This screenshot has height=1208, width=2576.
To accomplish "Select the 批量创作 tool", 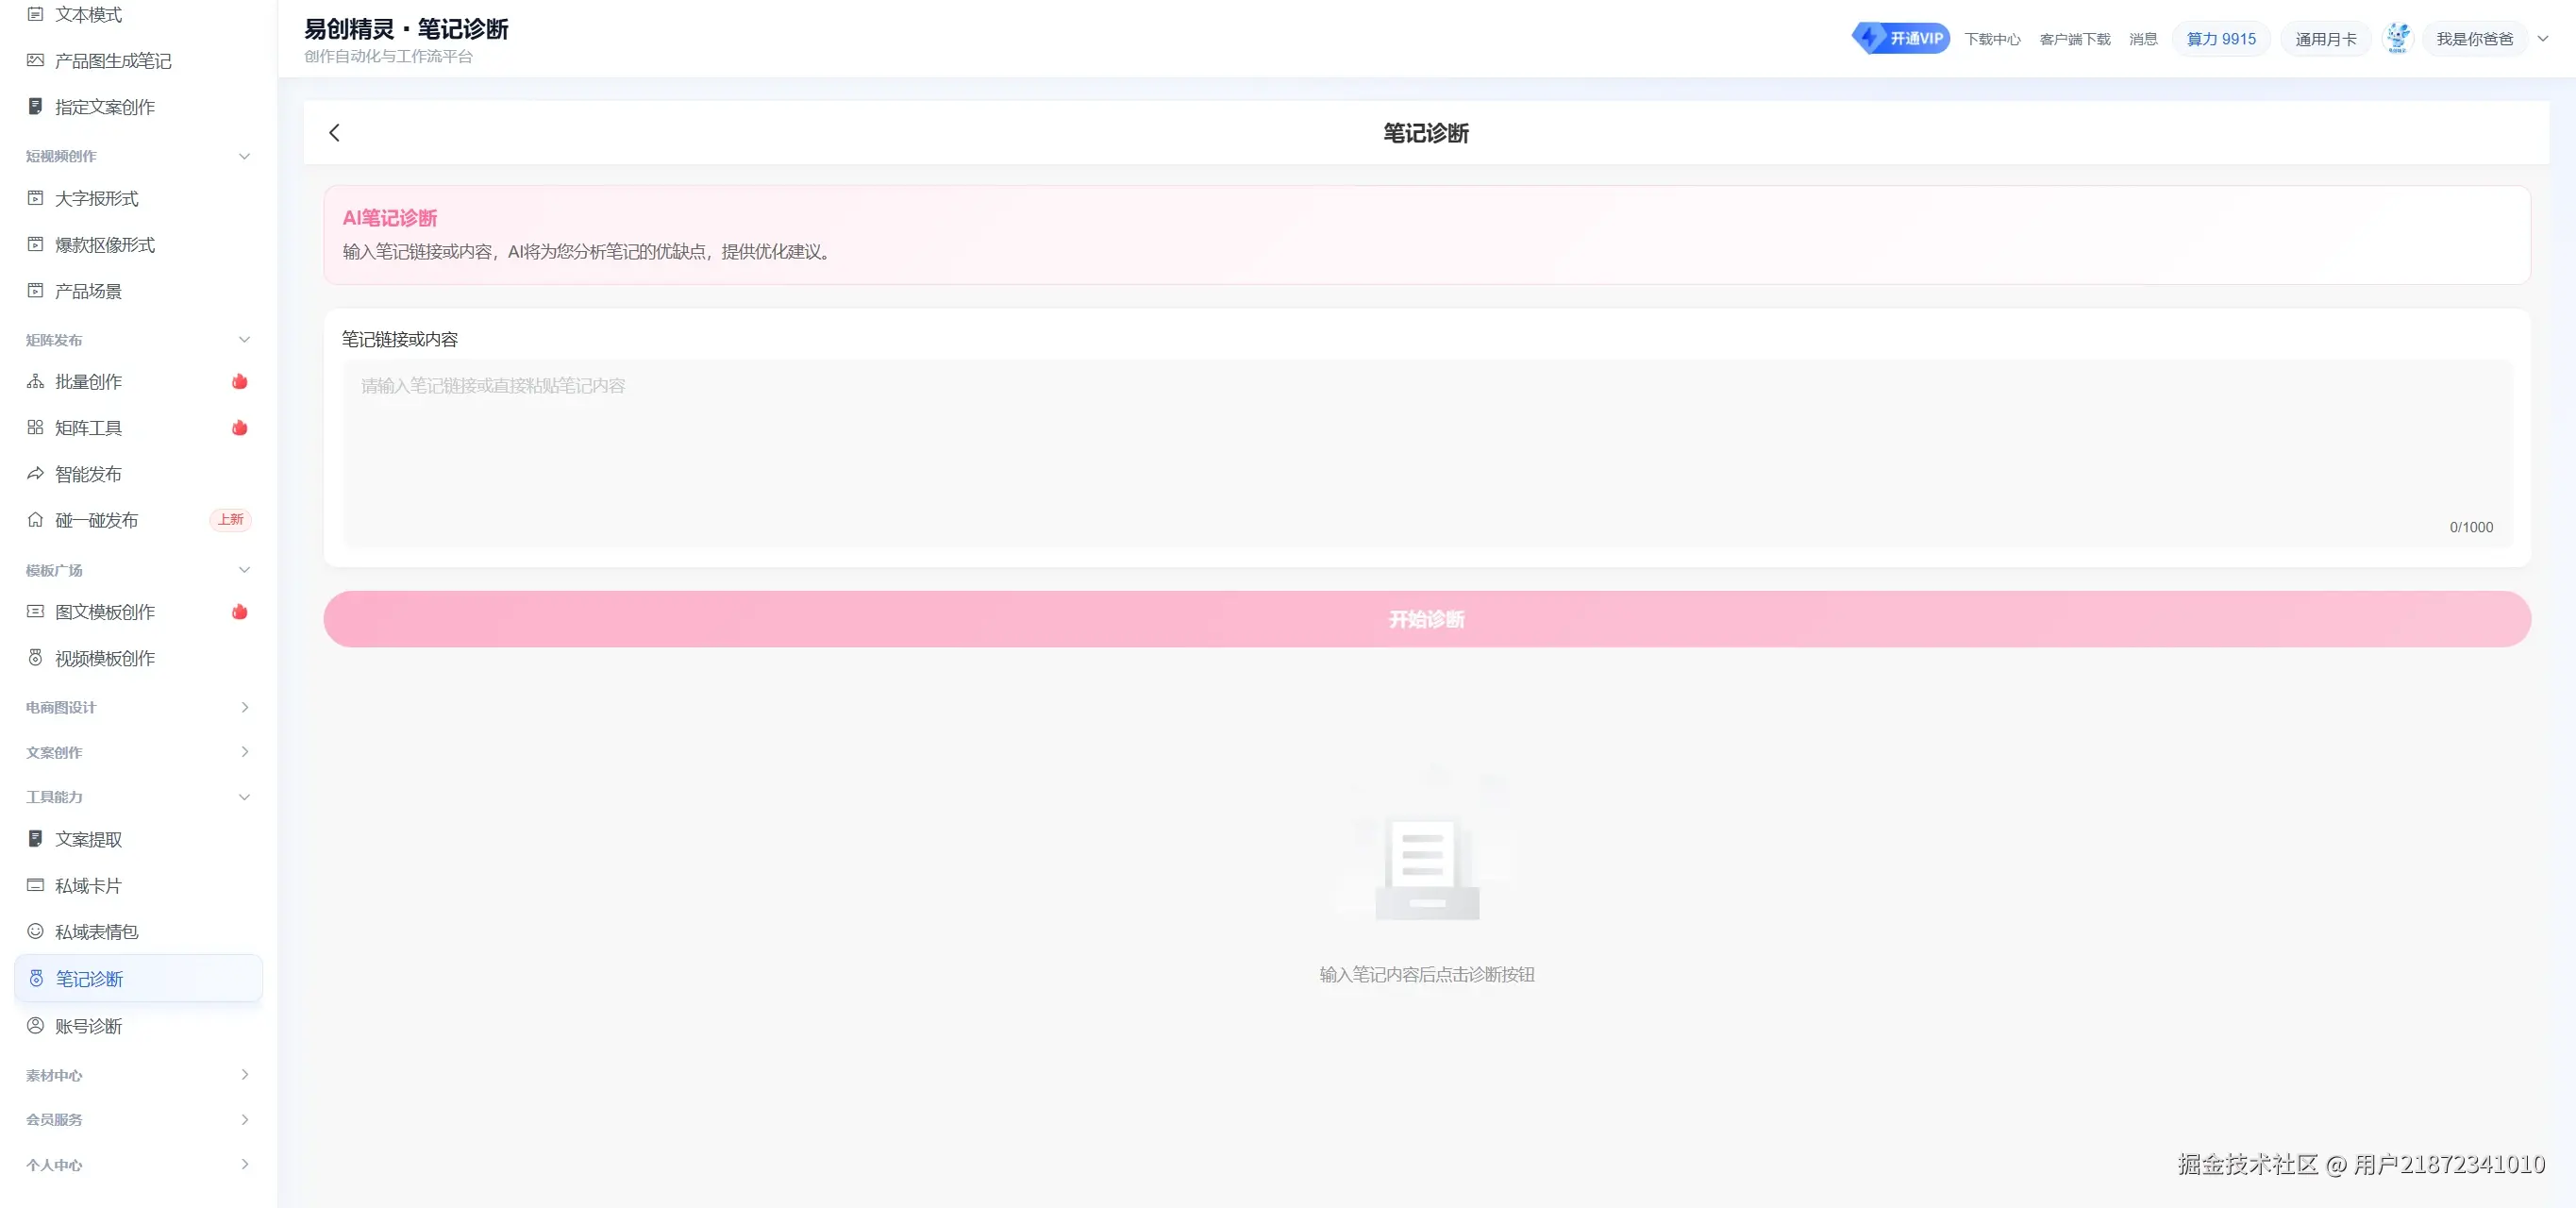I will (88, 381).
